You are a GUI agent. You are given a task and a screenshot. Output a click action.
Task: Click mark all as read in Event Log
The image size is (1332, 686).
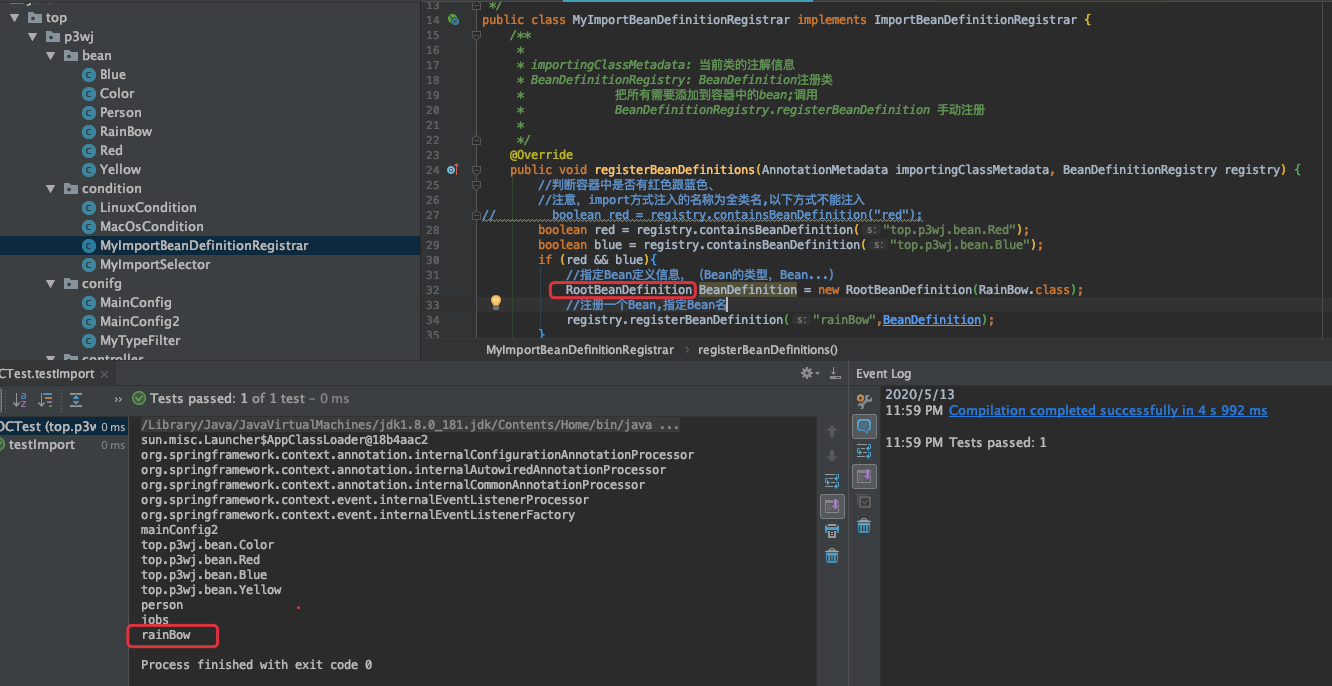[x=865, y=501]
